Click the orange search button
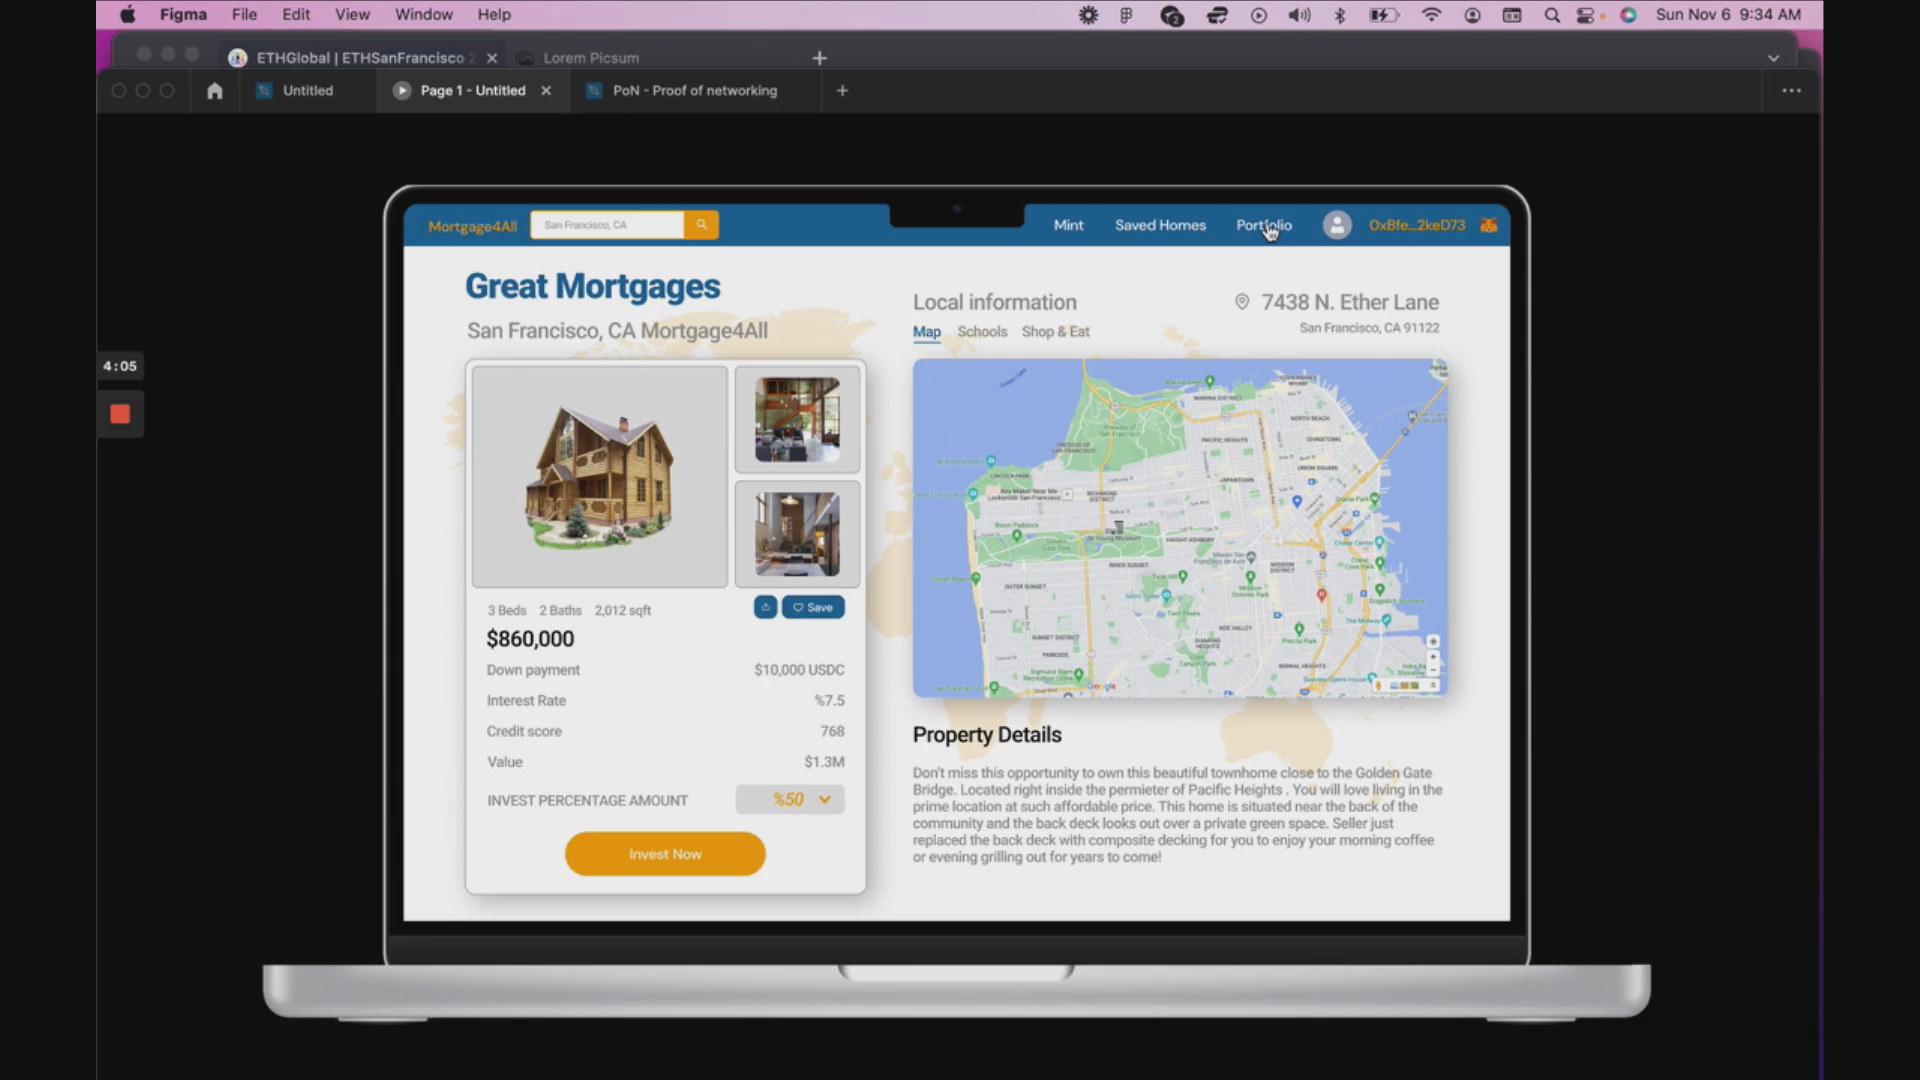This screenshot has height=1080, width=1920. pyautogui.click(x=701, y=225)
